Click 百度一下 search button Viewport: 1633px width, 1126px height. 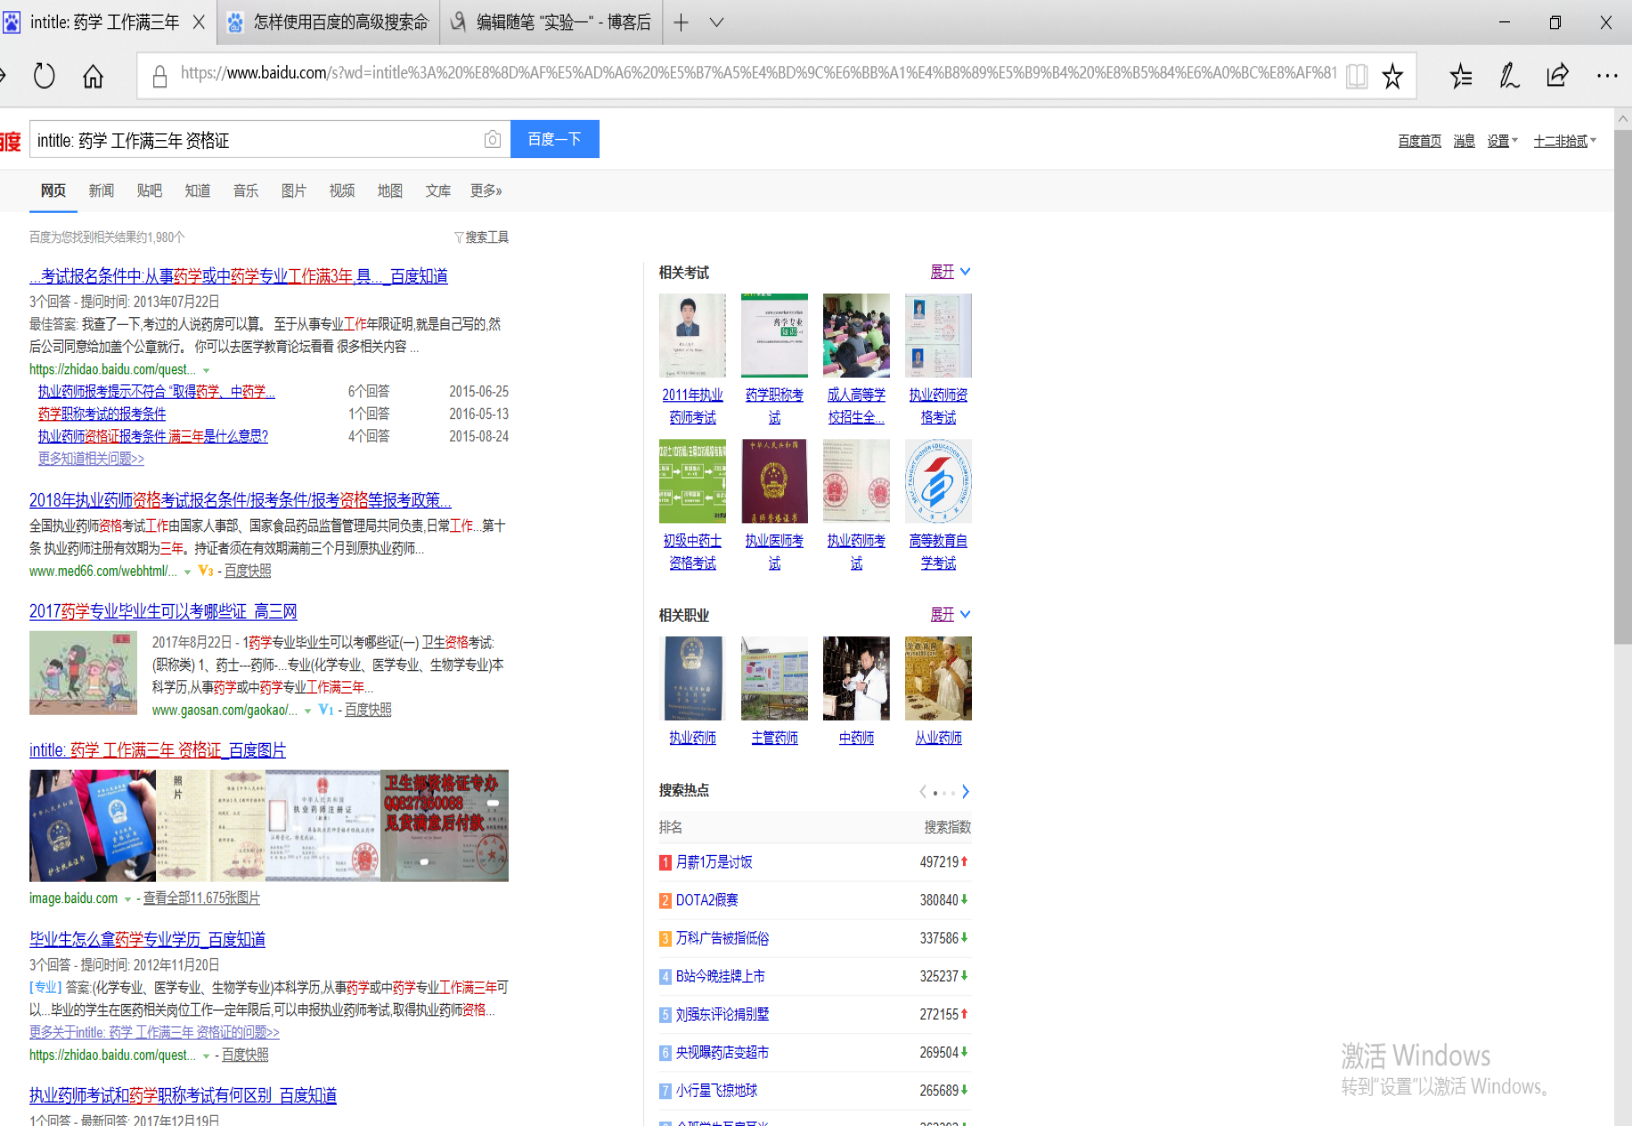point(555,139)
